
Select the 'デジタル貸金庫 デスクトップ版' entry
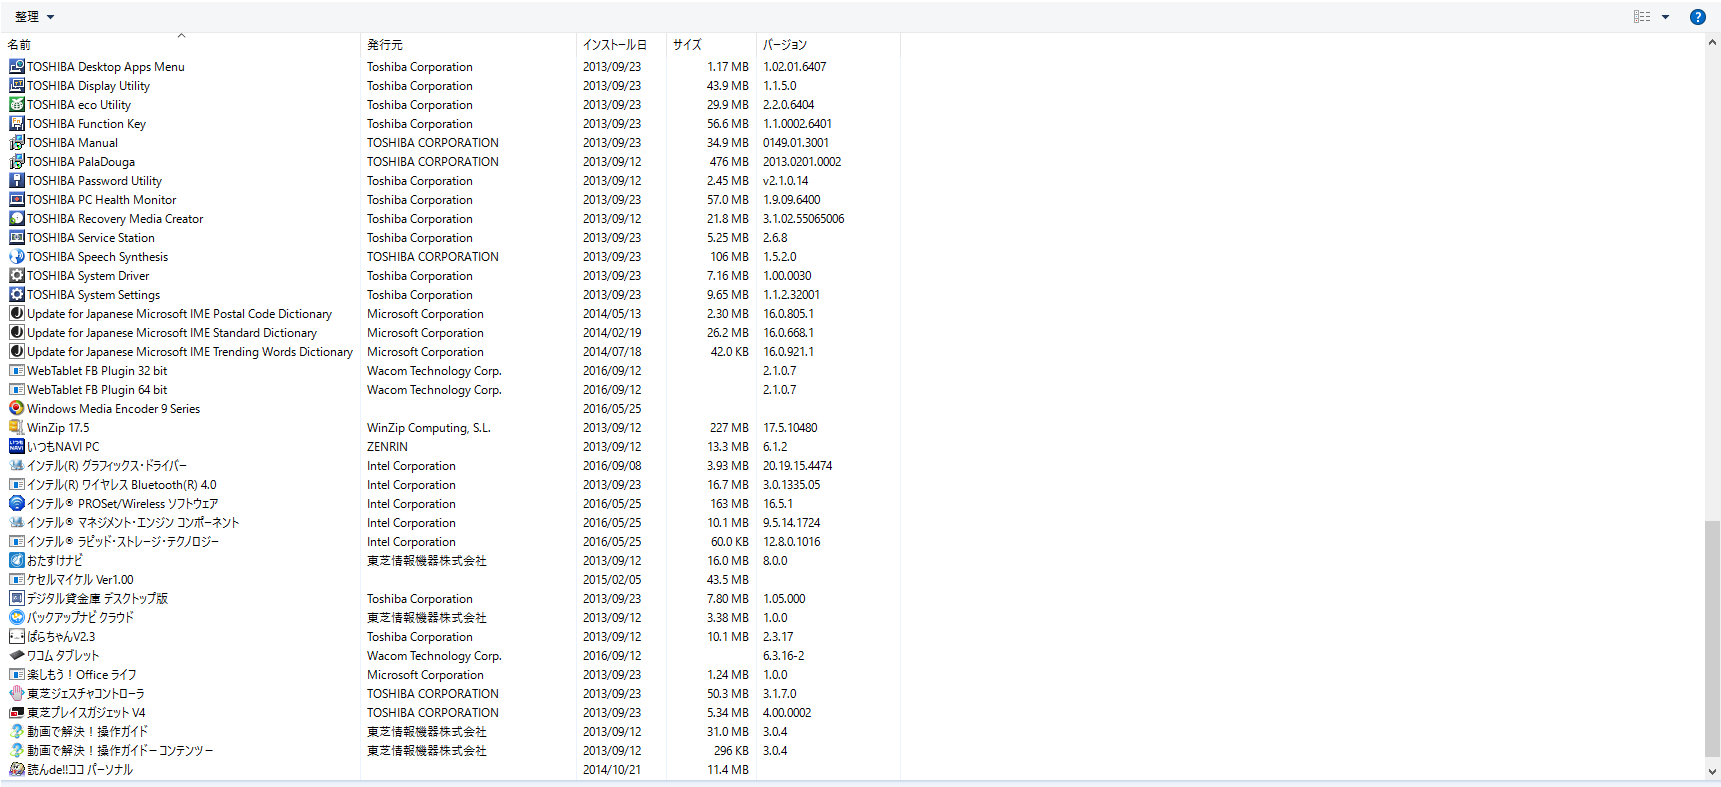click(98, 599)
